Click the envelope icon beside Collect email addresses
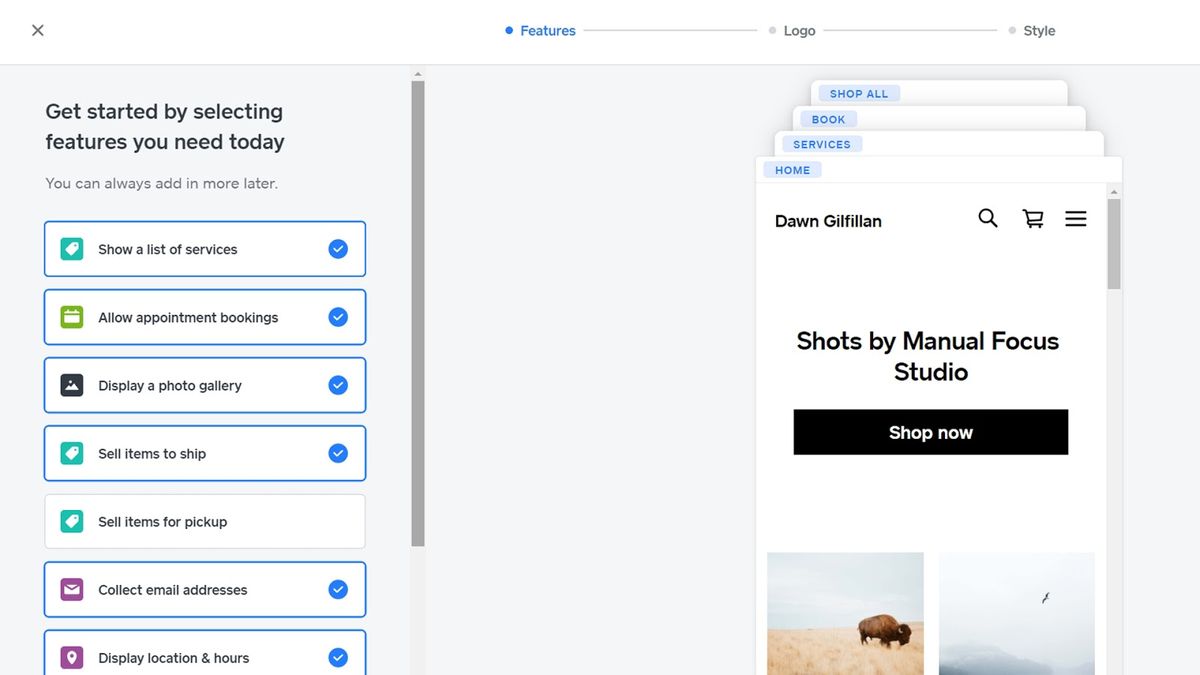 click(71, 589)
